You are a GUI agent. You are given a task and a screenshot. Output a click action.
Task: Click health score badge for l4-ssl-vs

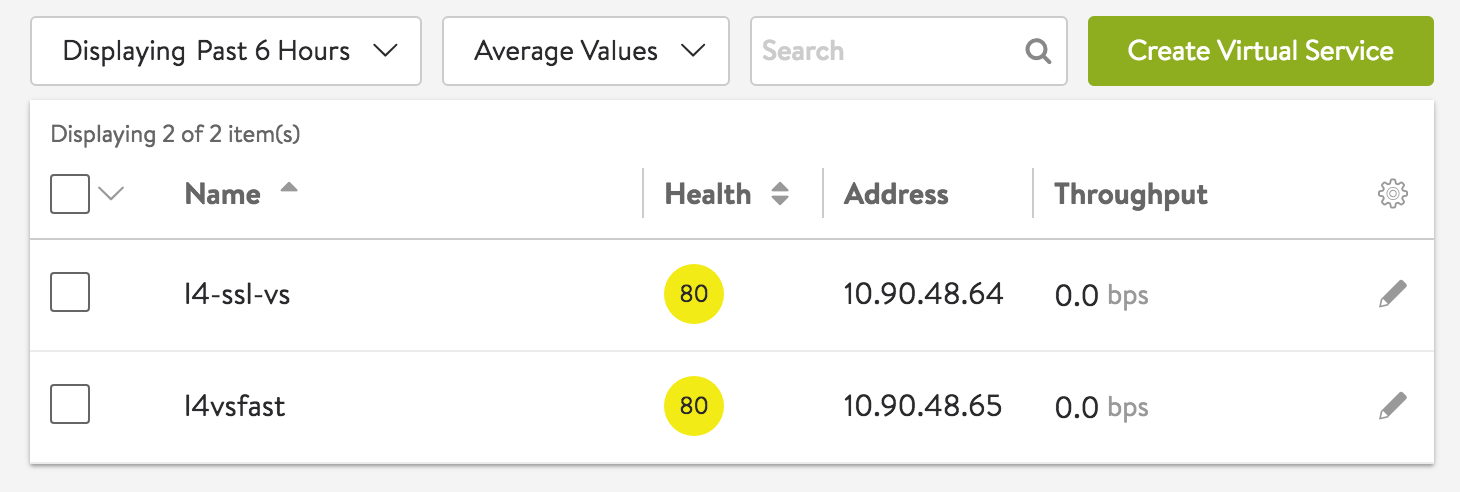(x=693, y=295)
